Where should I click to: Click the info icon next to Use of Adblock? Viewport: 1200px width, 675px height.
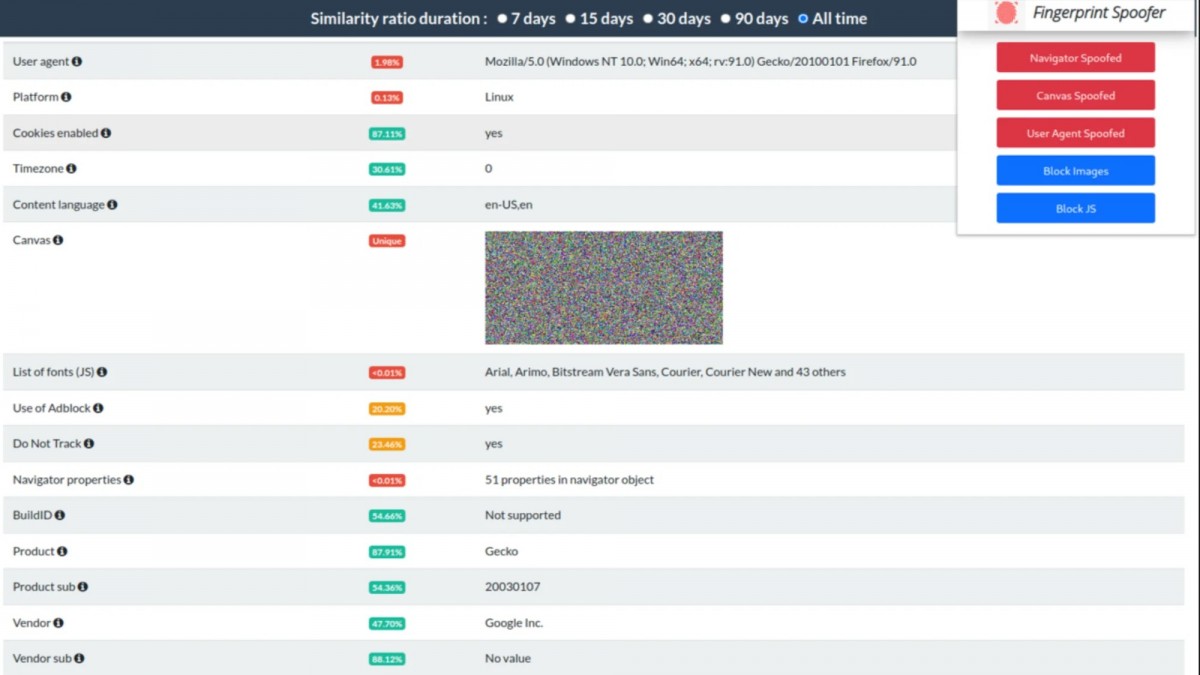click(x=98, y=408)
